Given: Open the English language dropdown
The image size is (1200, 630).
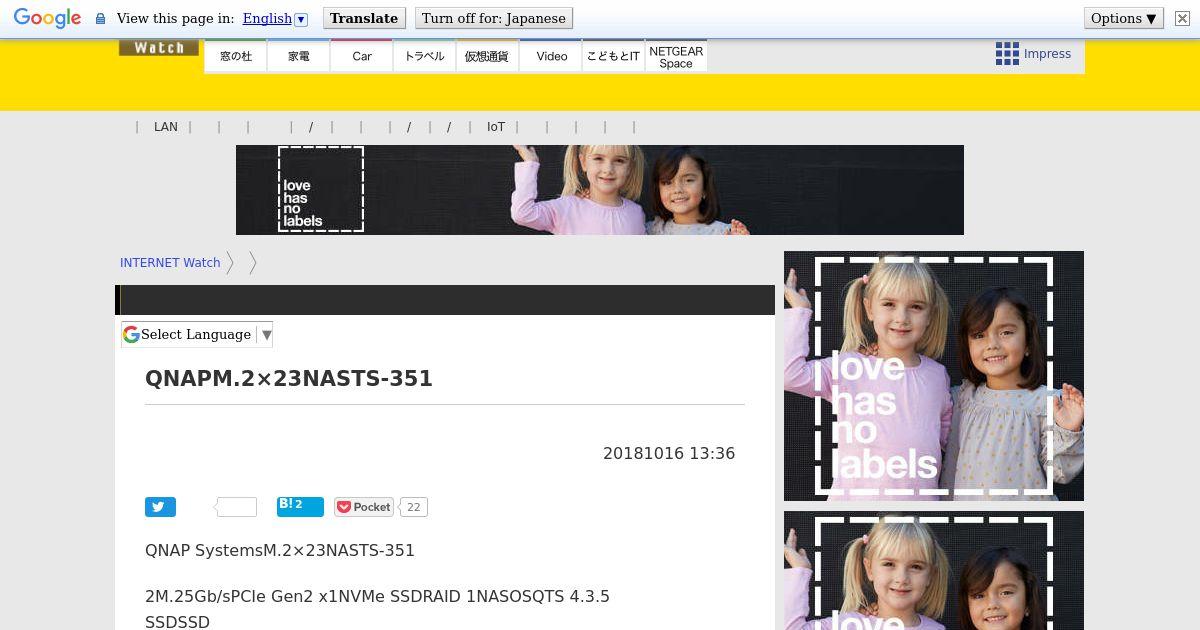Looking at the screenshot, I should [275, 18].
